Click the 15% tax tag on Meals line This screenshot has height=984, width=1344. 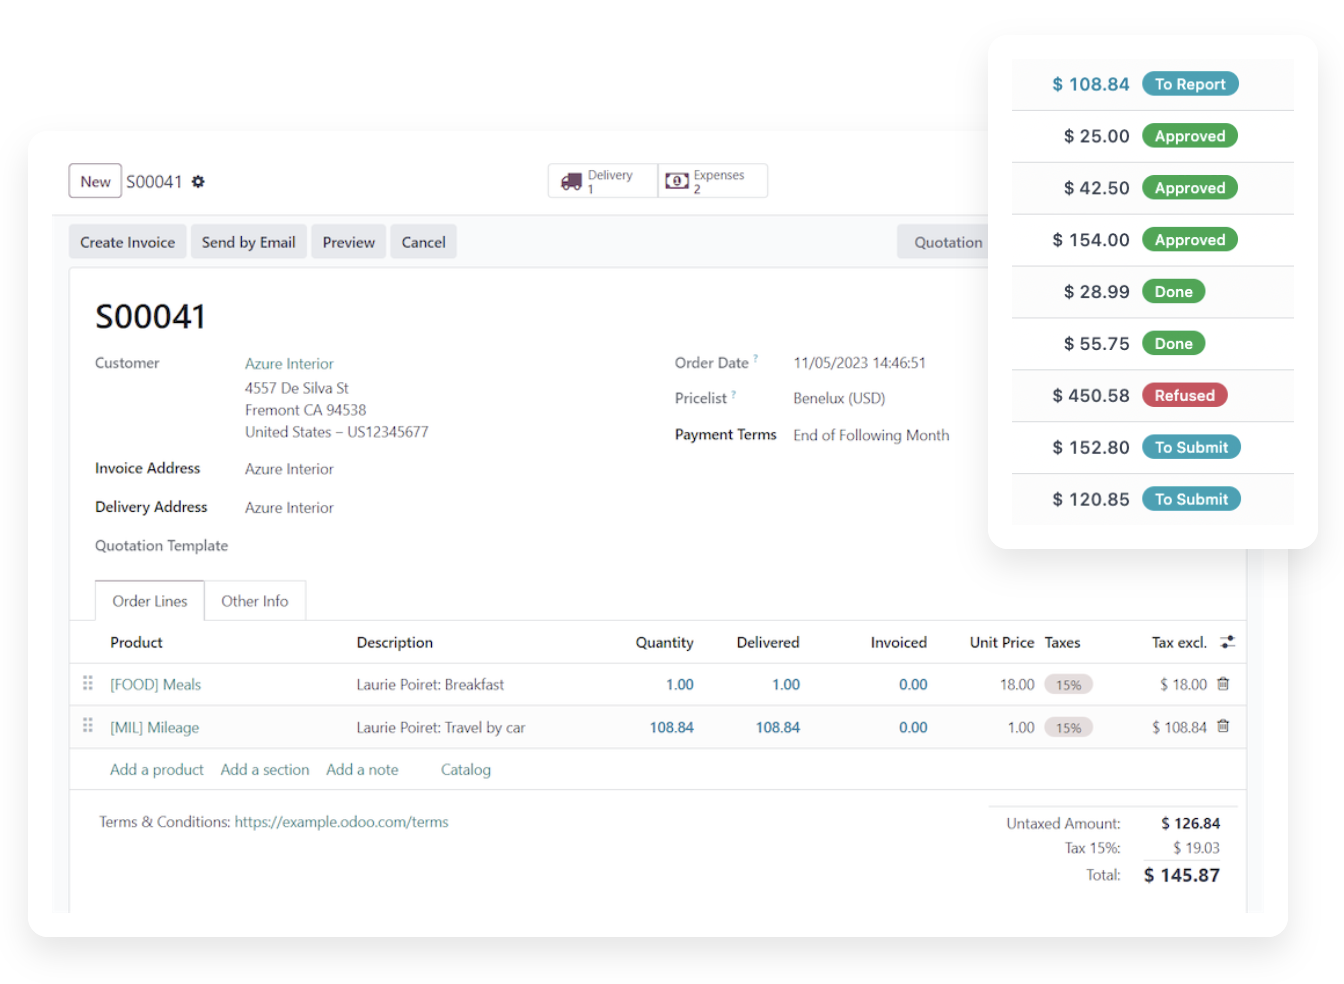pyautogui.click(x=1068, y=685)
